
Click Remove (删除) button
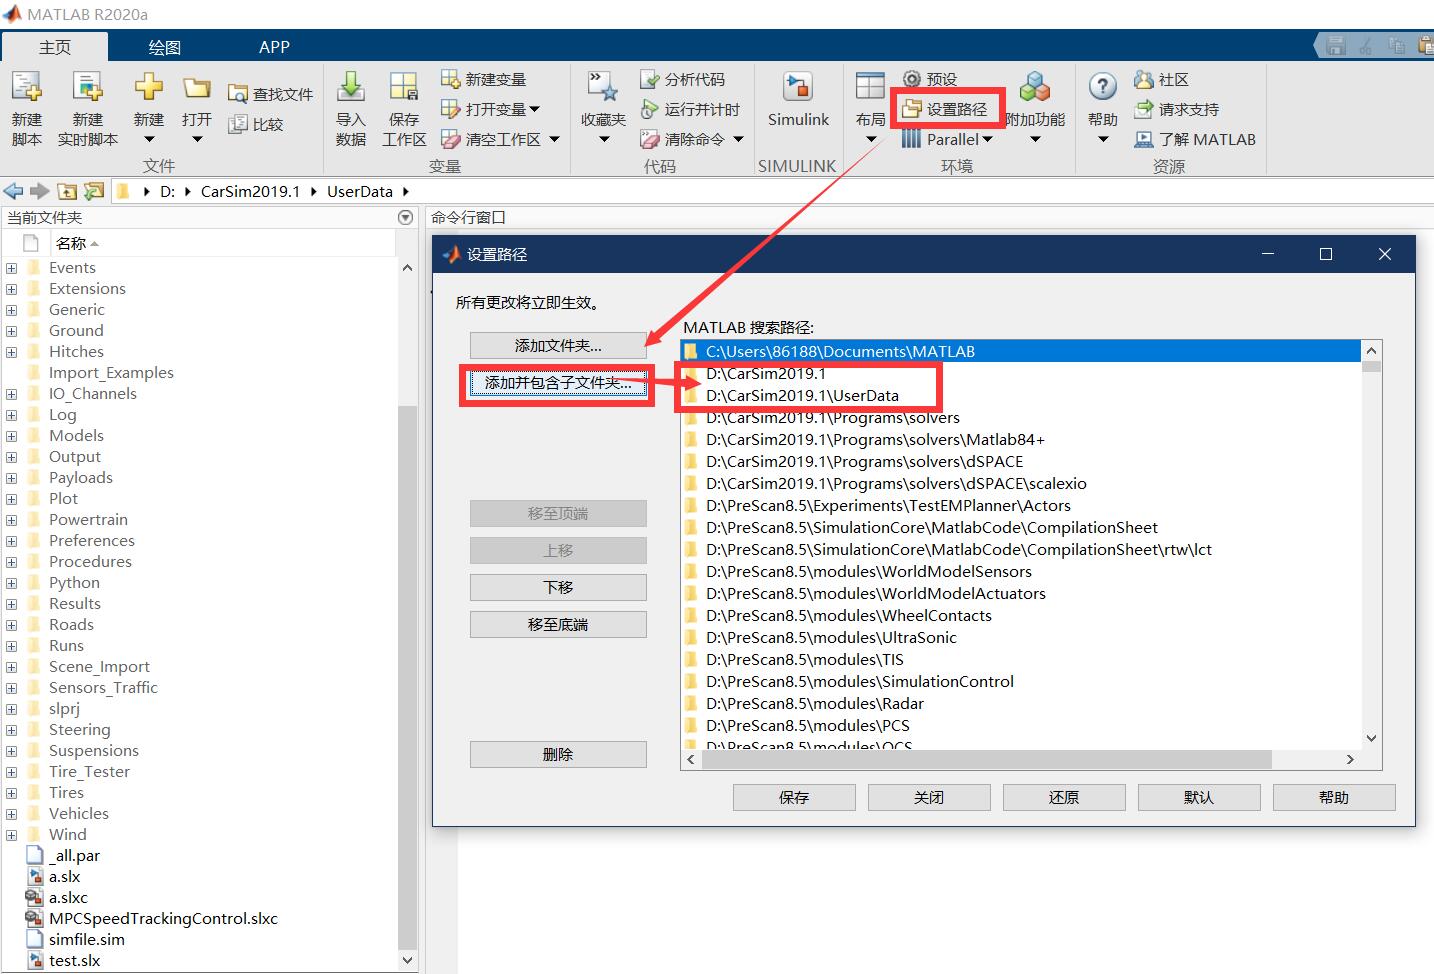tap(558, 754)
